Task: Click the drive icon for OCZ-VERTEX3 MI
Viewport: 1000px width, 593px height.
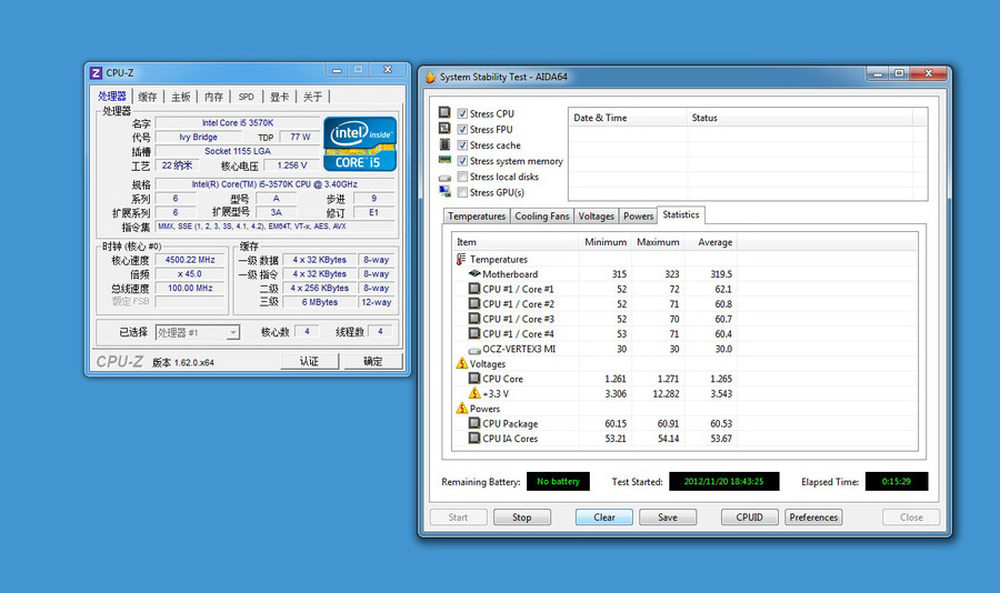Action: click(474, 350)
